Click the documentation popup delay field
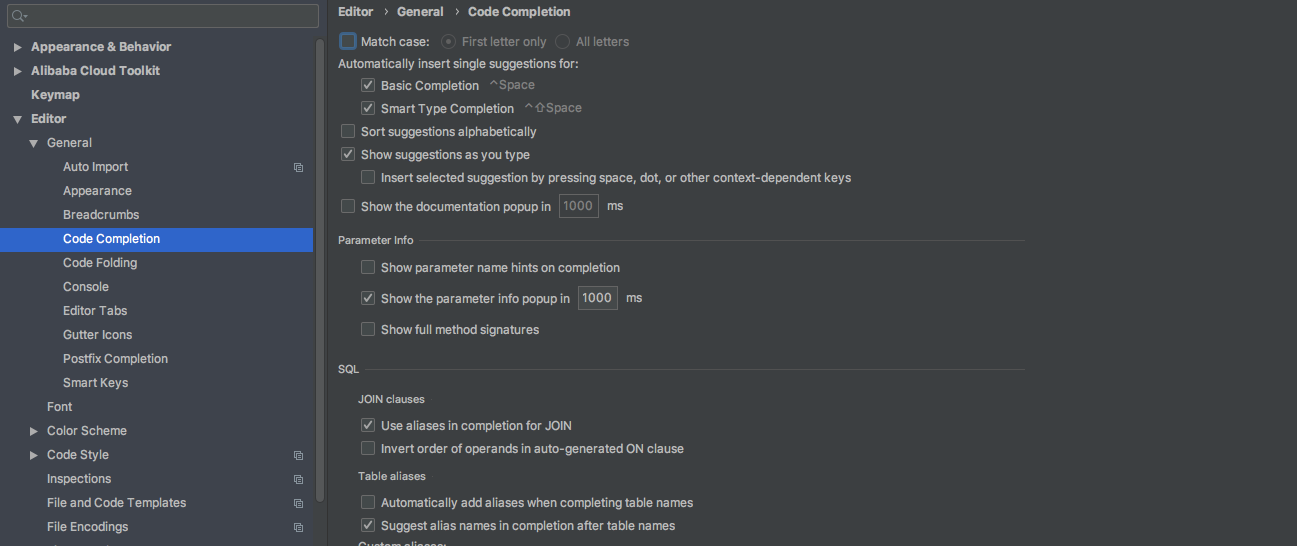 tap(578, 207)
